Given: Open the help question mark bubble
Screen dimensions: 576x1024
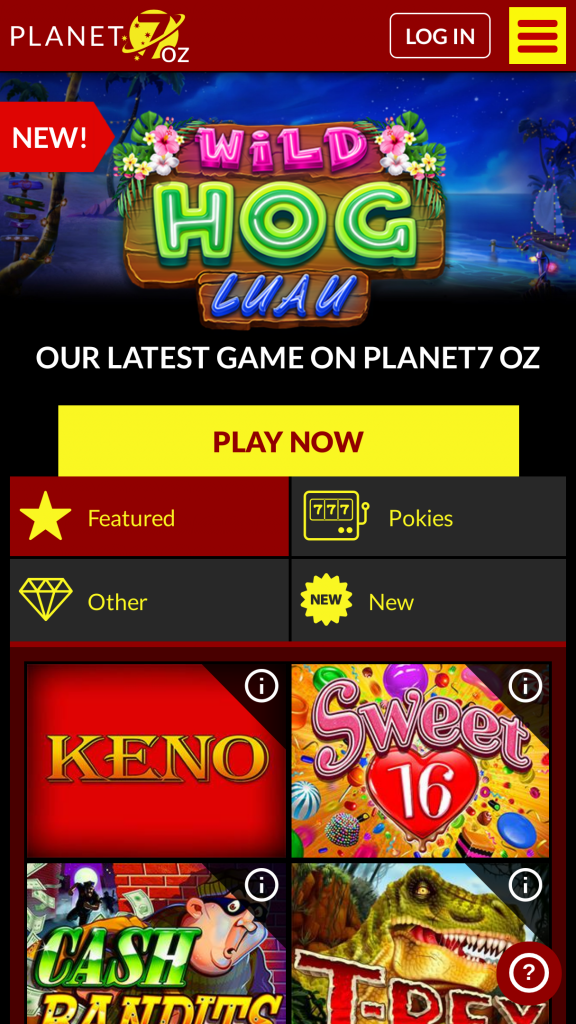Looking at the screenshot, I should point(529,974).
